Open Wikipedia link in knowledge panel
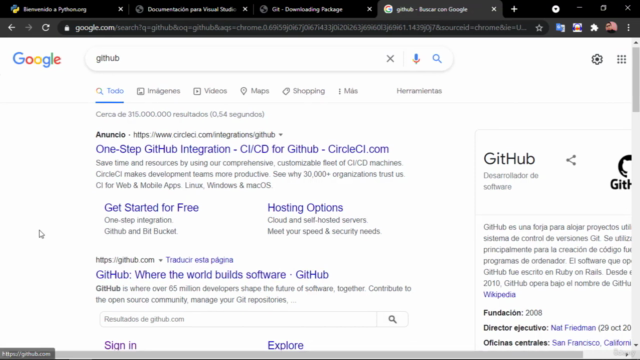Screen dimensions: 640x360 [x=499, y=294]
